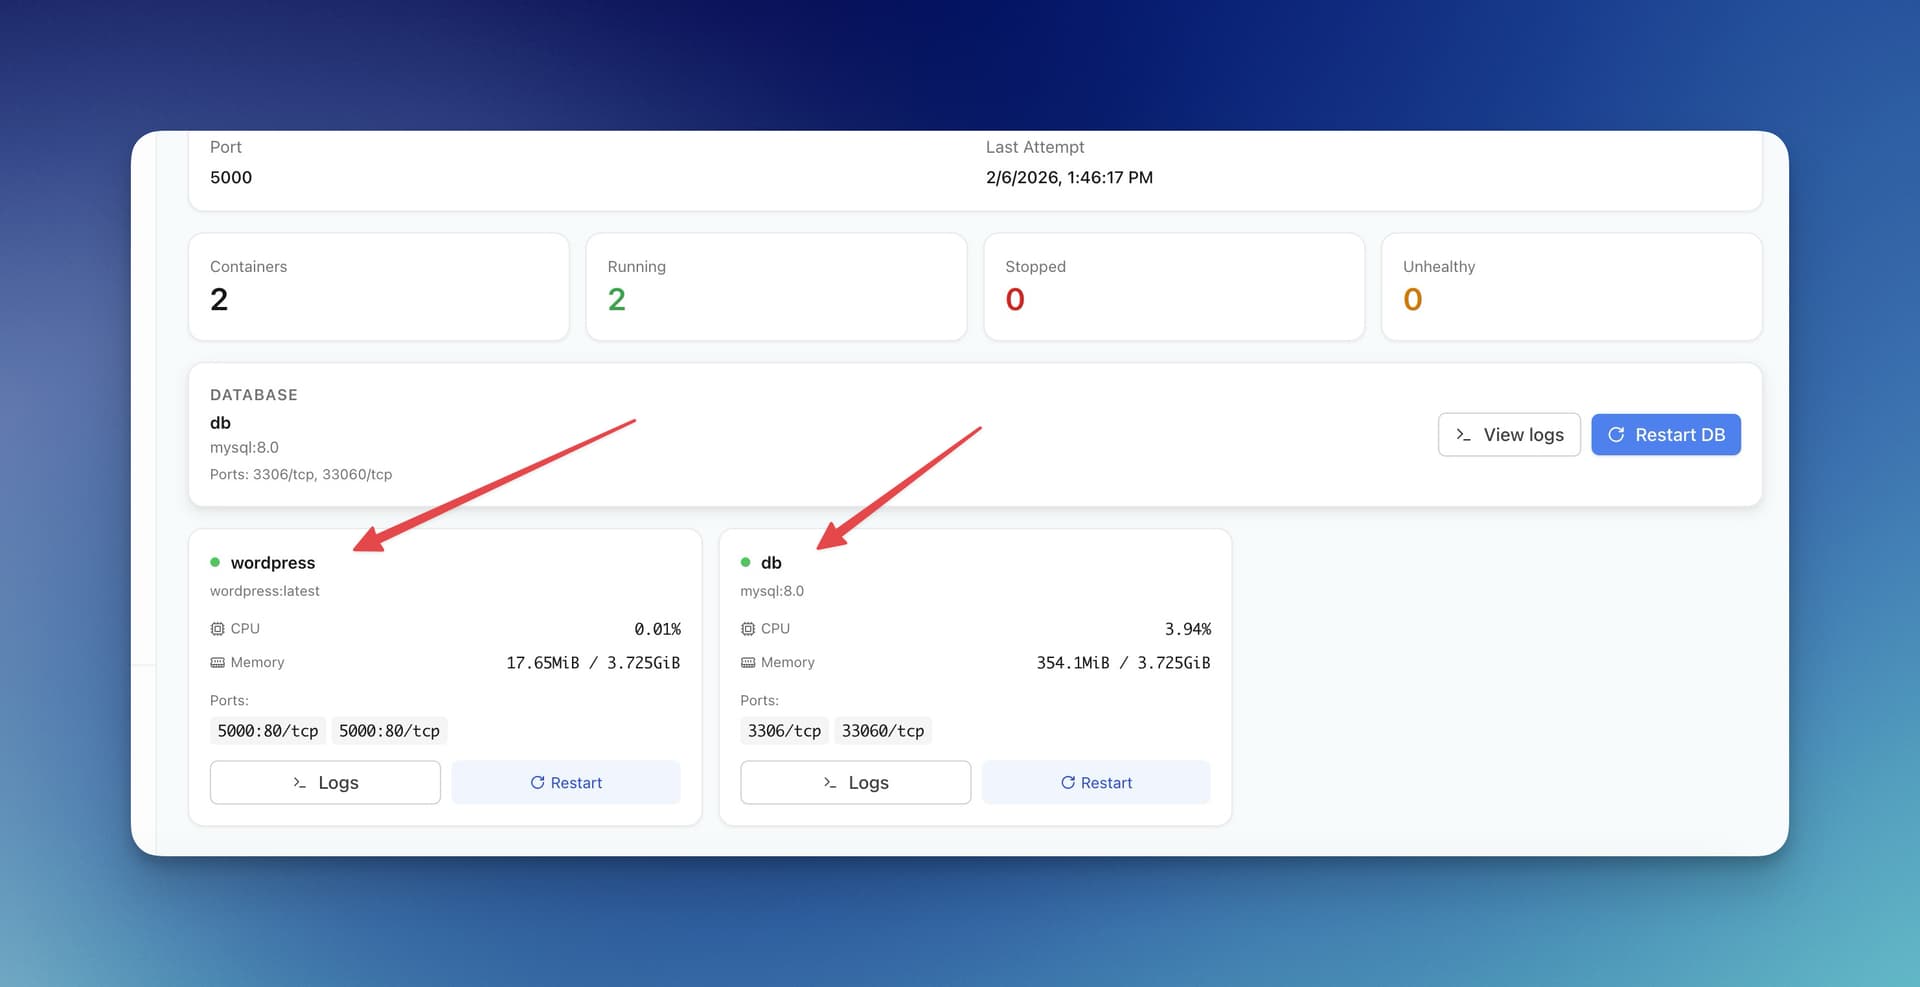Open View logs for the database
Image resolution: width=1920 pixels, height=987 pixels.
pos(1509,434)
